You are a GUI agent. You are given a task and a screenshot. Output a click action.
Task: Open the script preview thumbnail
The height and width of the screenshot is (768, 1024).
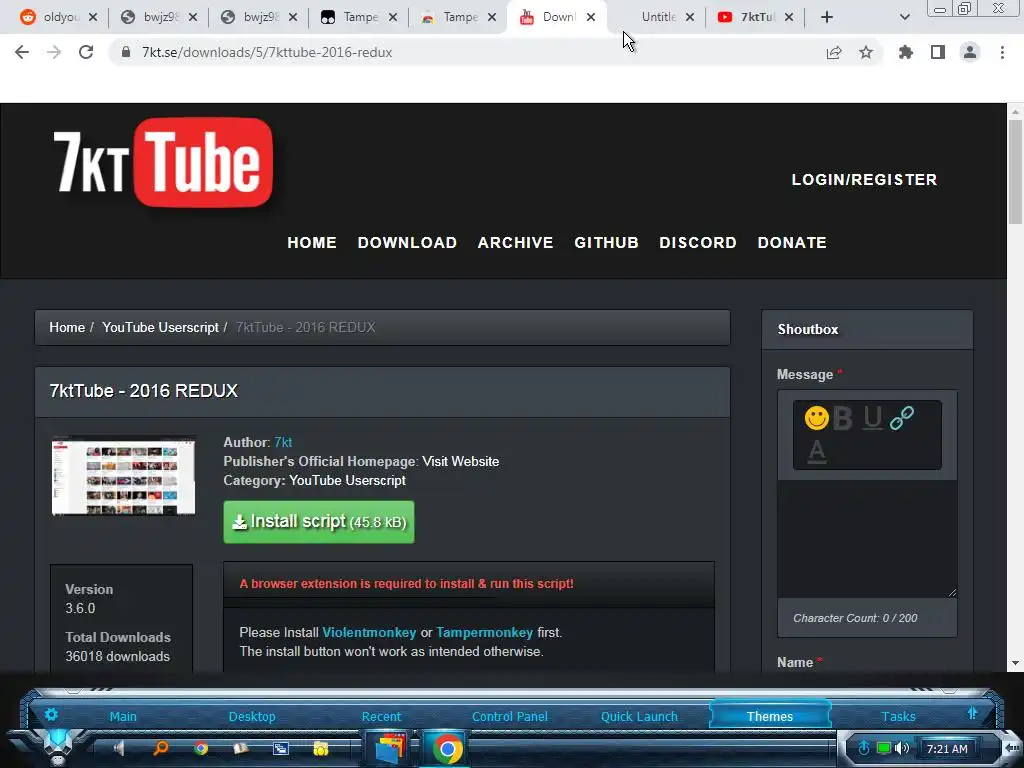[123, 476]
